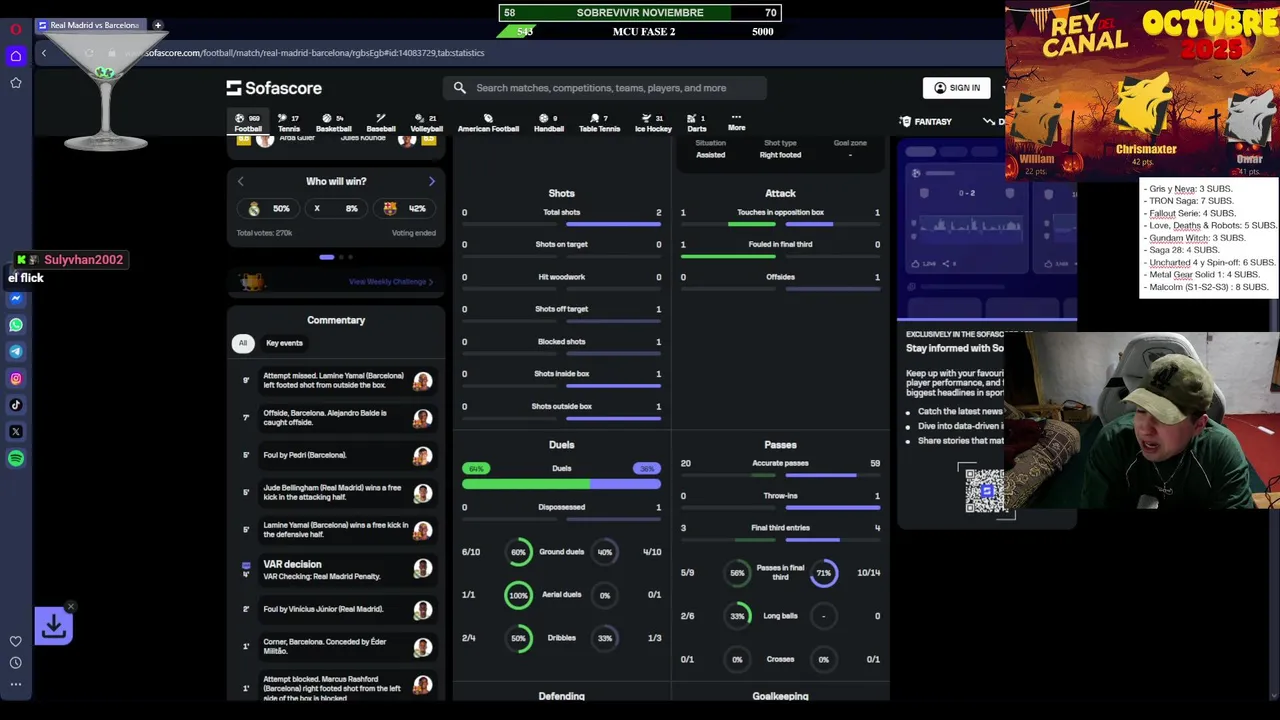Screen dimensions: 1280x720
Task: Open WhatsApp from the Opera sidebar
Action: [16, 325]
